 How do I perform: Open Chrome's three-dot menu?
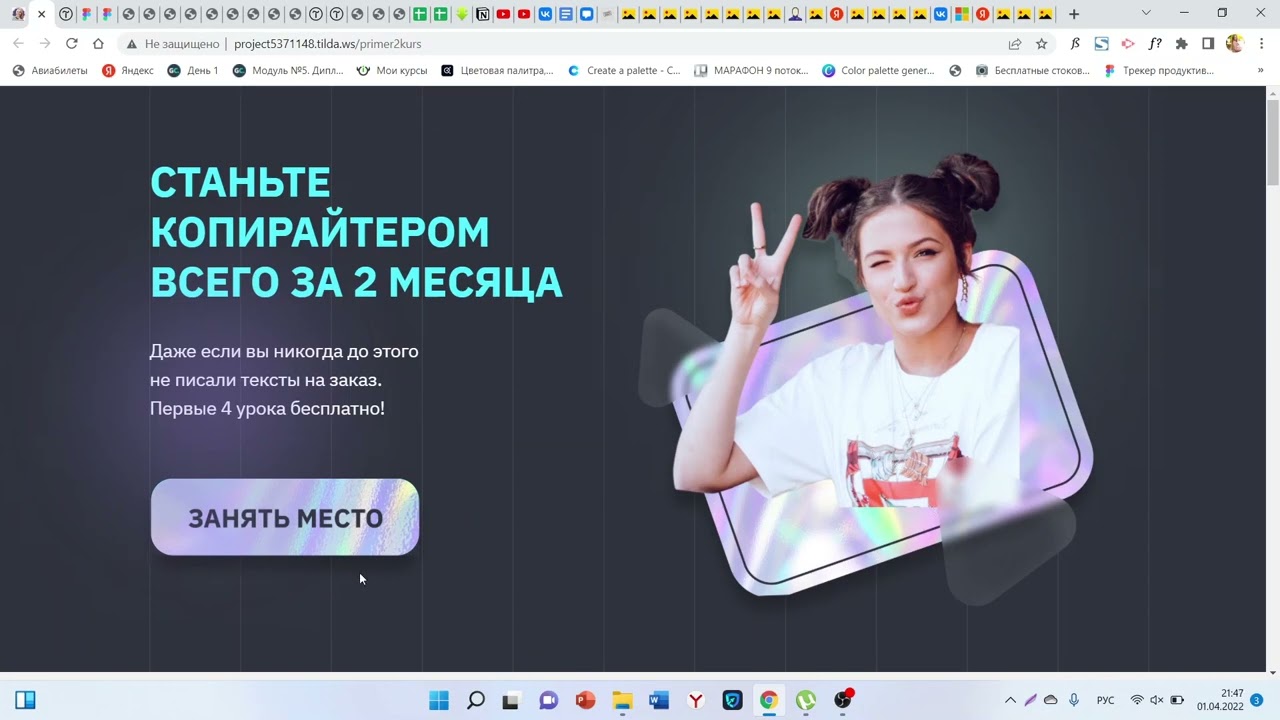1262,44
